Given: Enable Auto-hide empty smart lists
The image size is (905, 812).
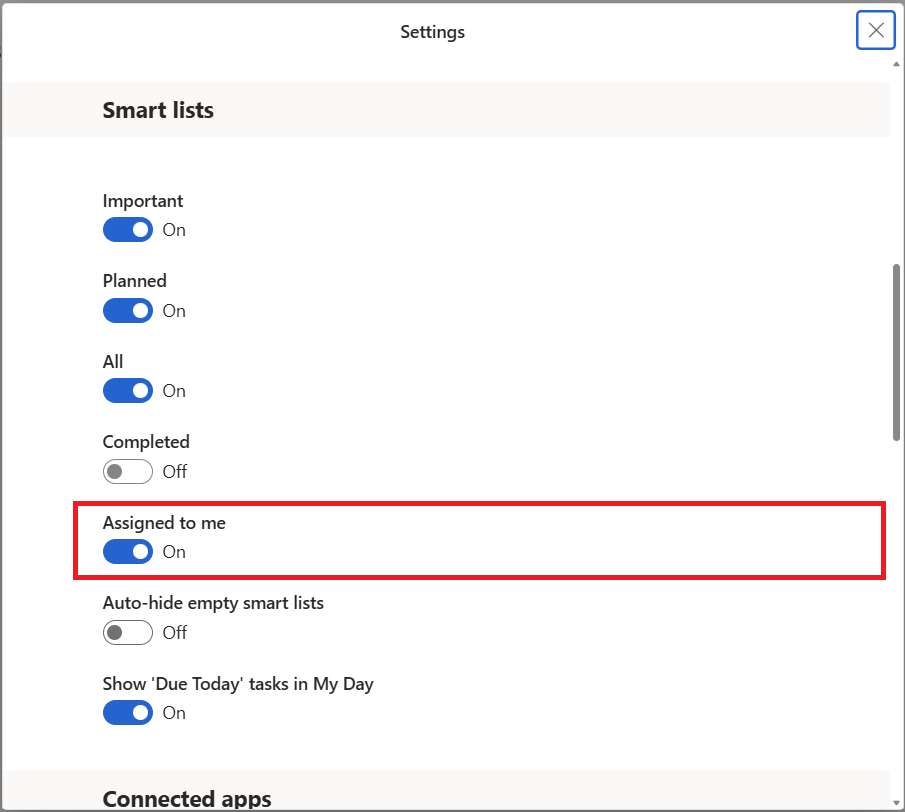Looking at the screenshot, I should click(x=128, y=633).
